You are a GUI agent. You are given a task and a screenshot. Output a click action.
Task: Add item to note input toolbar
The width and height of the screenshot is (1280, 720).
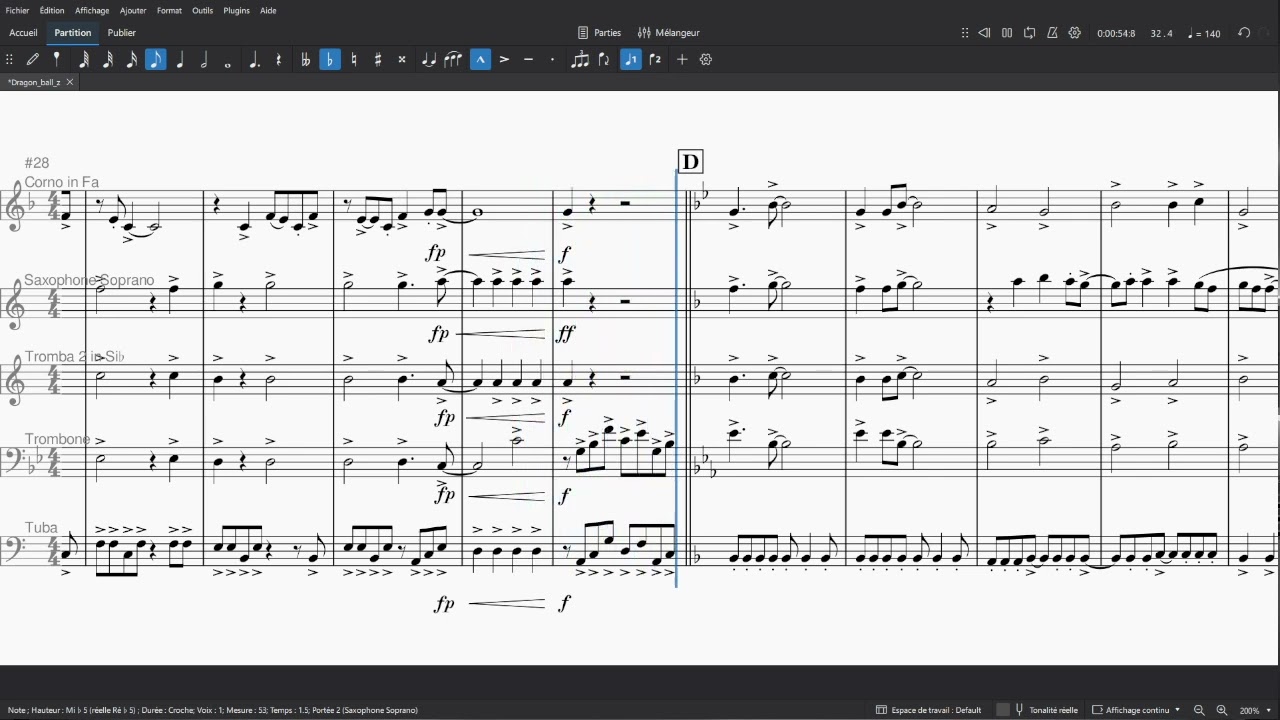682,60
